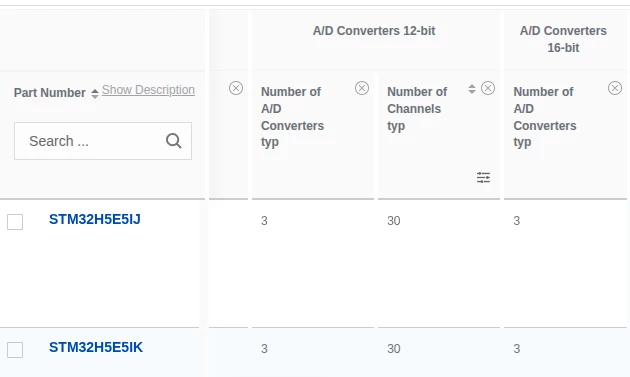Click the Number of Channels typ header

(x=417, y=109)
